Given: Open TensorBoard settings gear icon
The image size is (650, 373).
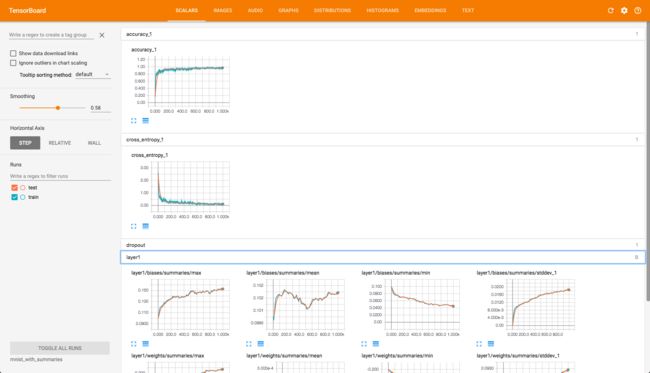Looking at the screenshot, I should 624,11.
